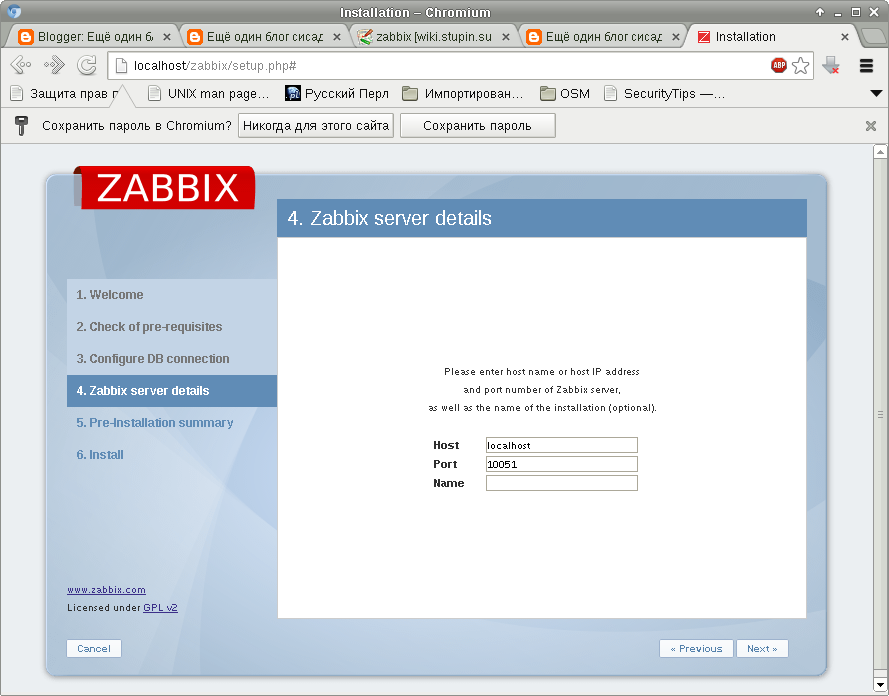Viewport: 889px width, 696px height.
Task: Click the page icon in the address bar
Action: click(121, 66)
